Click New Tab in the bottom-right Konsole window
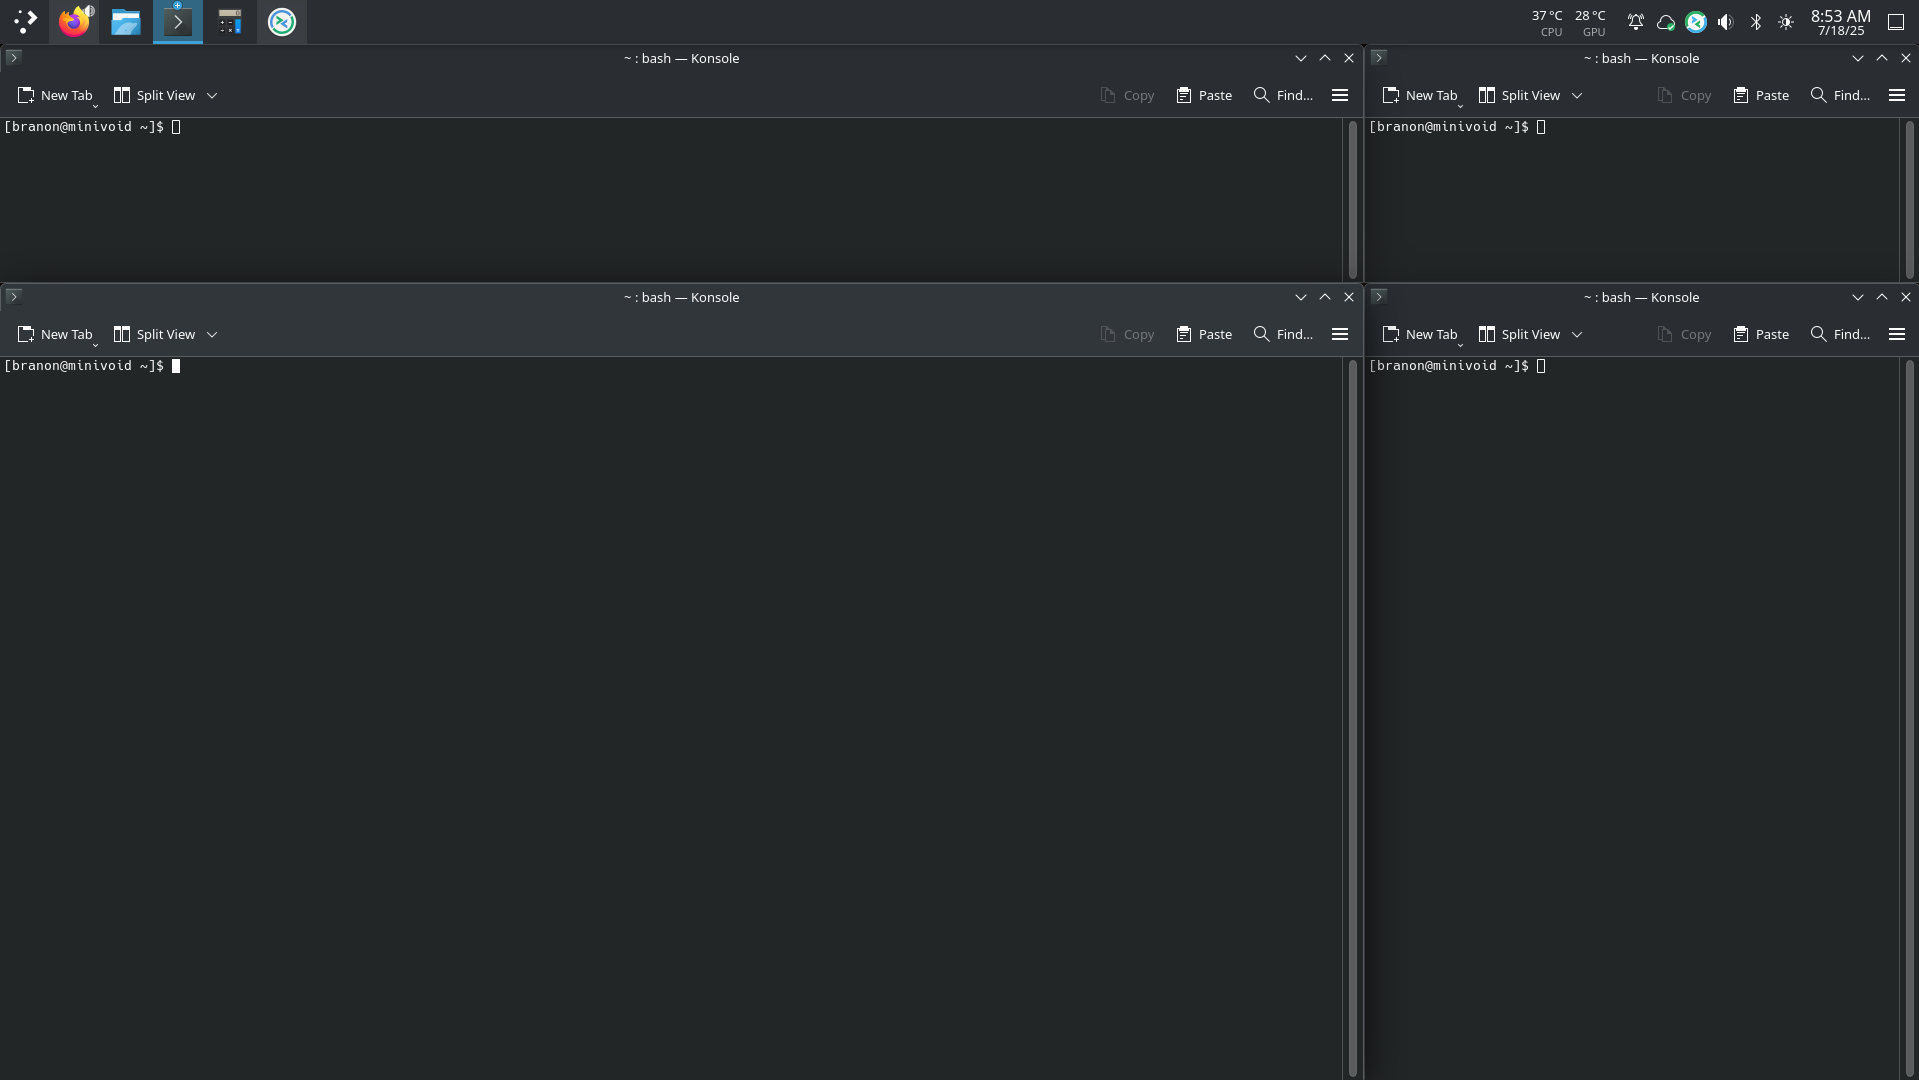The width and height of the screenshot is (1919, 1080). point(1420,334)
